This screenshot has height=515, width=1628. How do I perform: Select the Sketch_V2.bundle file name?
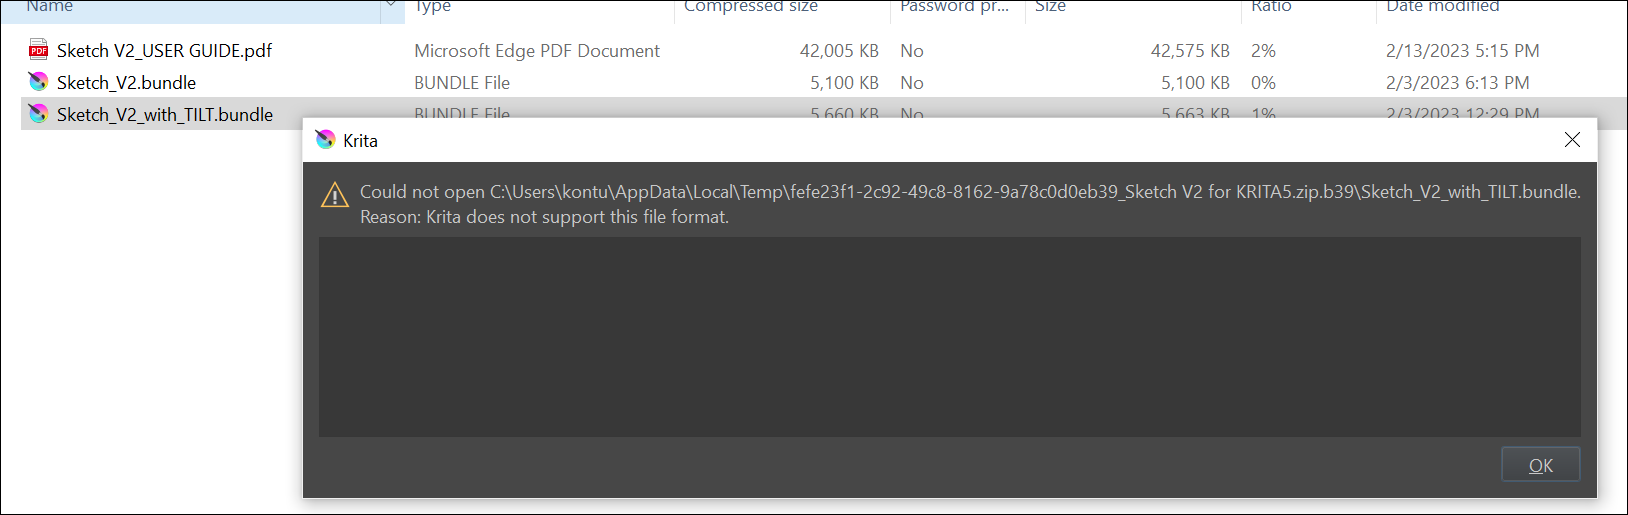click(126, 82)
